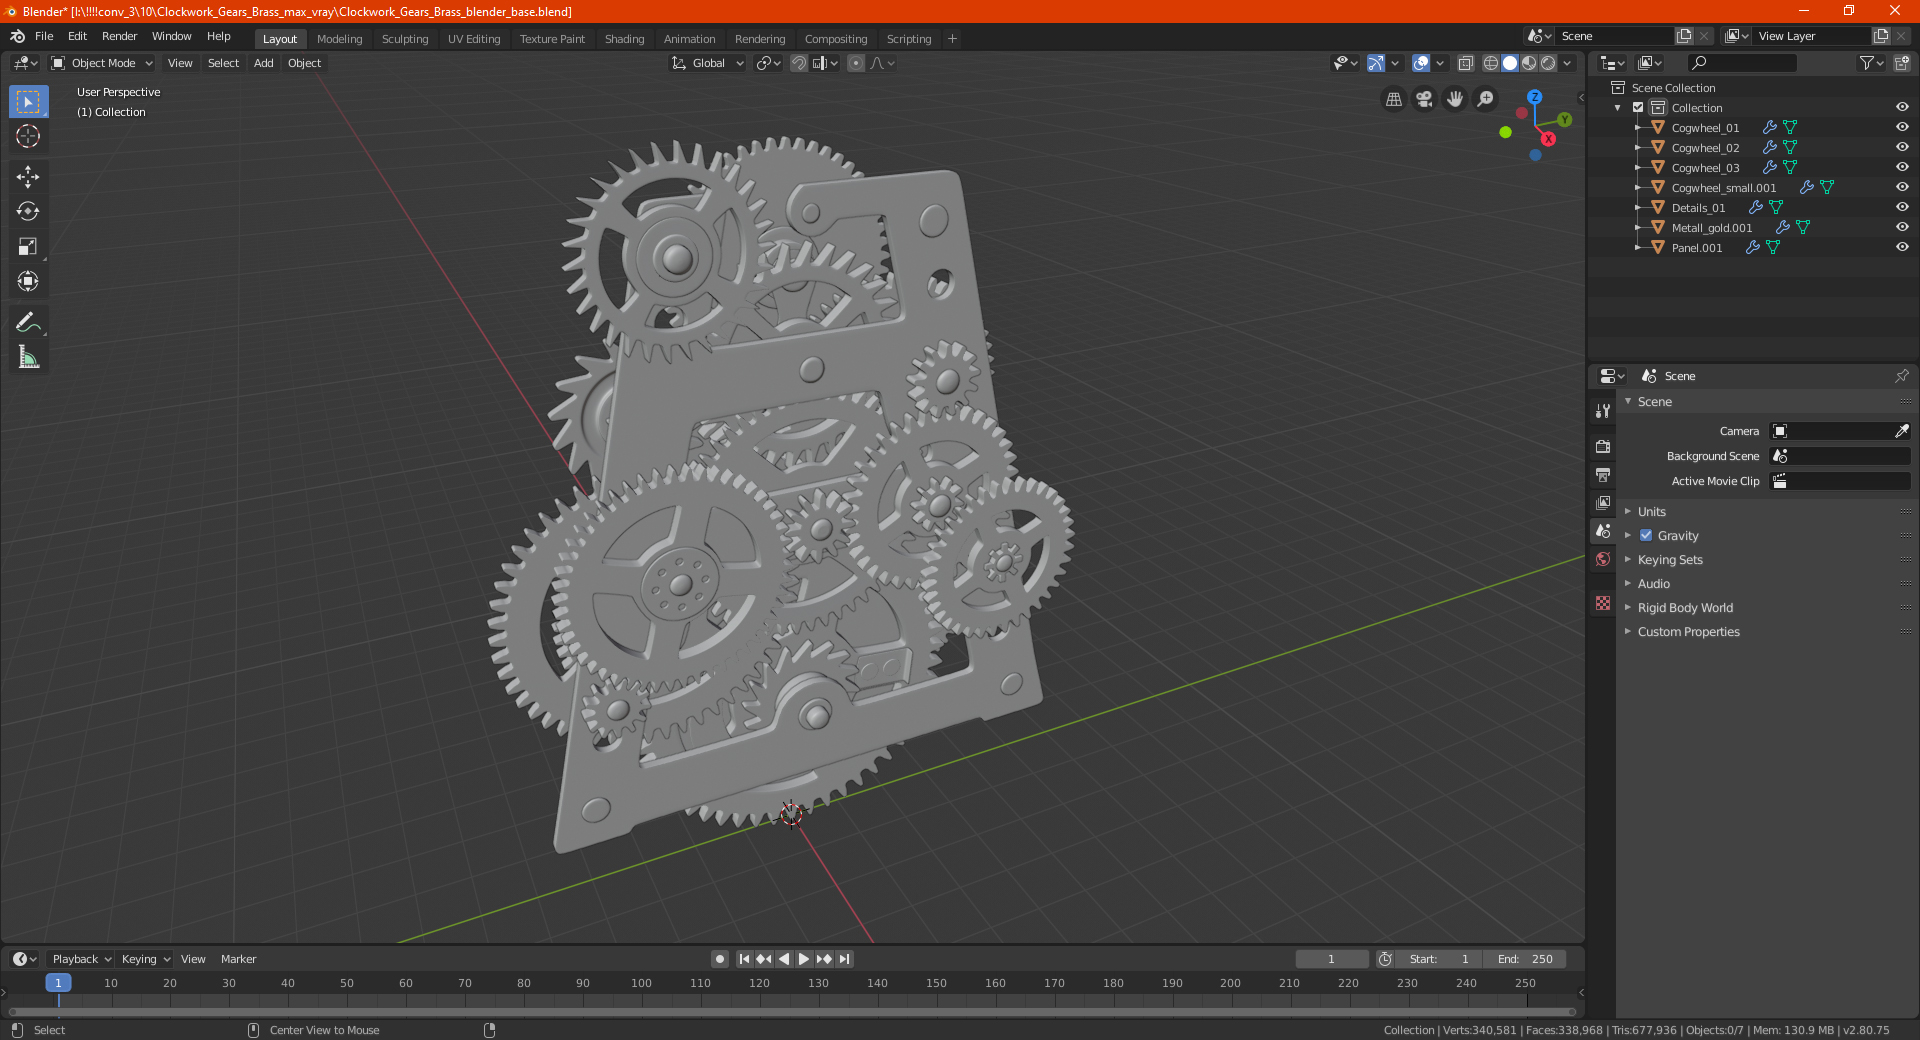Pin the Scene properties panel
The height and width of the screenshot is (1040, 1920).
[1901, 376]
